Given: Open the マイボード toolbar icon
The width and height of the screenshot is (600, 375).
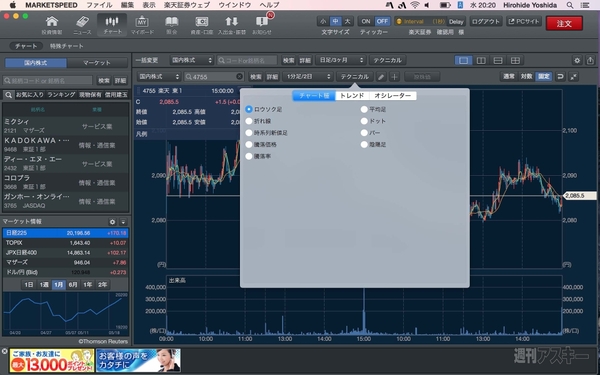Looking at the screenshot, I should tap(142, 25).
